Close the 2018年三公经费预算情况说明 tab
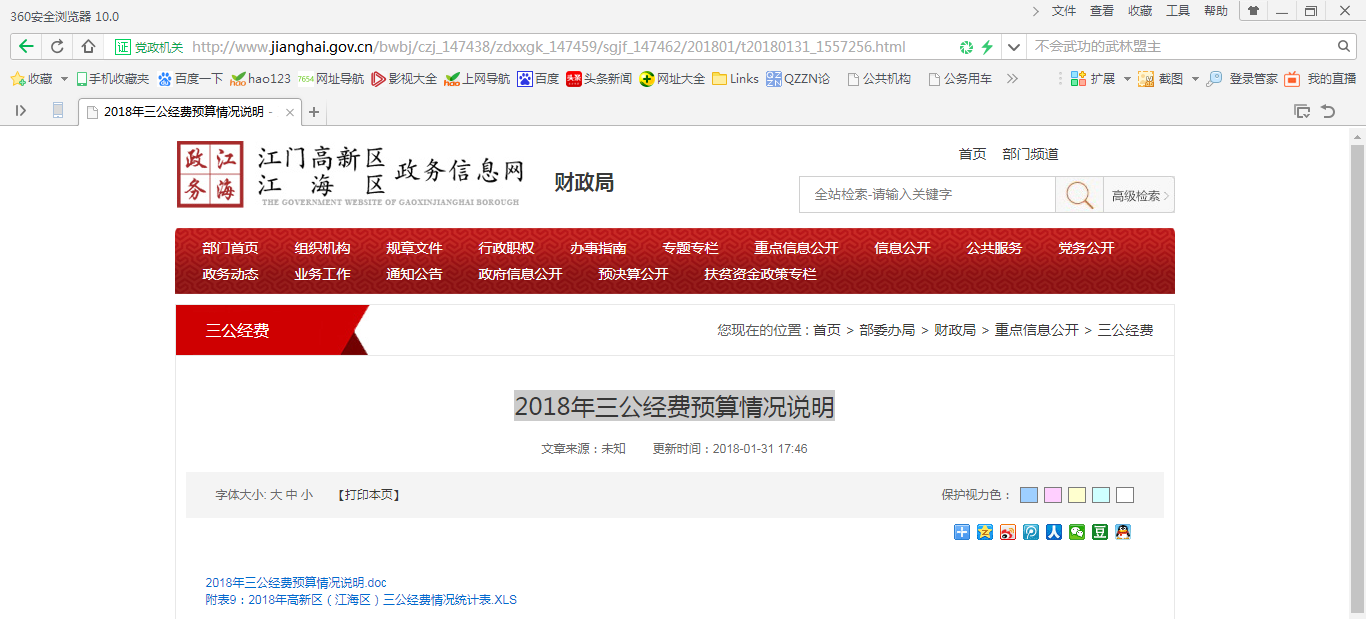The height and width of the screenshot is (619, 1366). click(290, 112)
